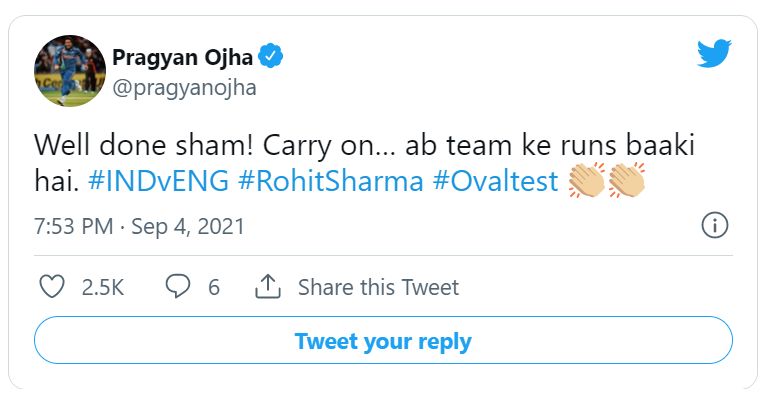The height and width of the screenshot is (402, 778).
Task: Click the tweet info icon
Action: [714, 225]
